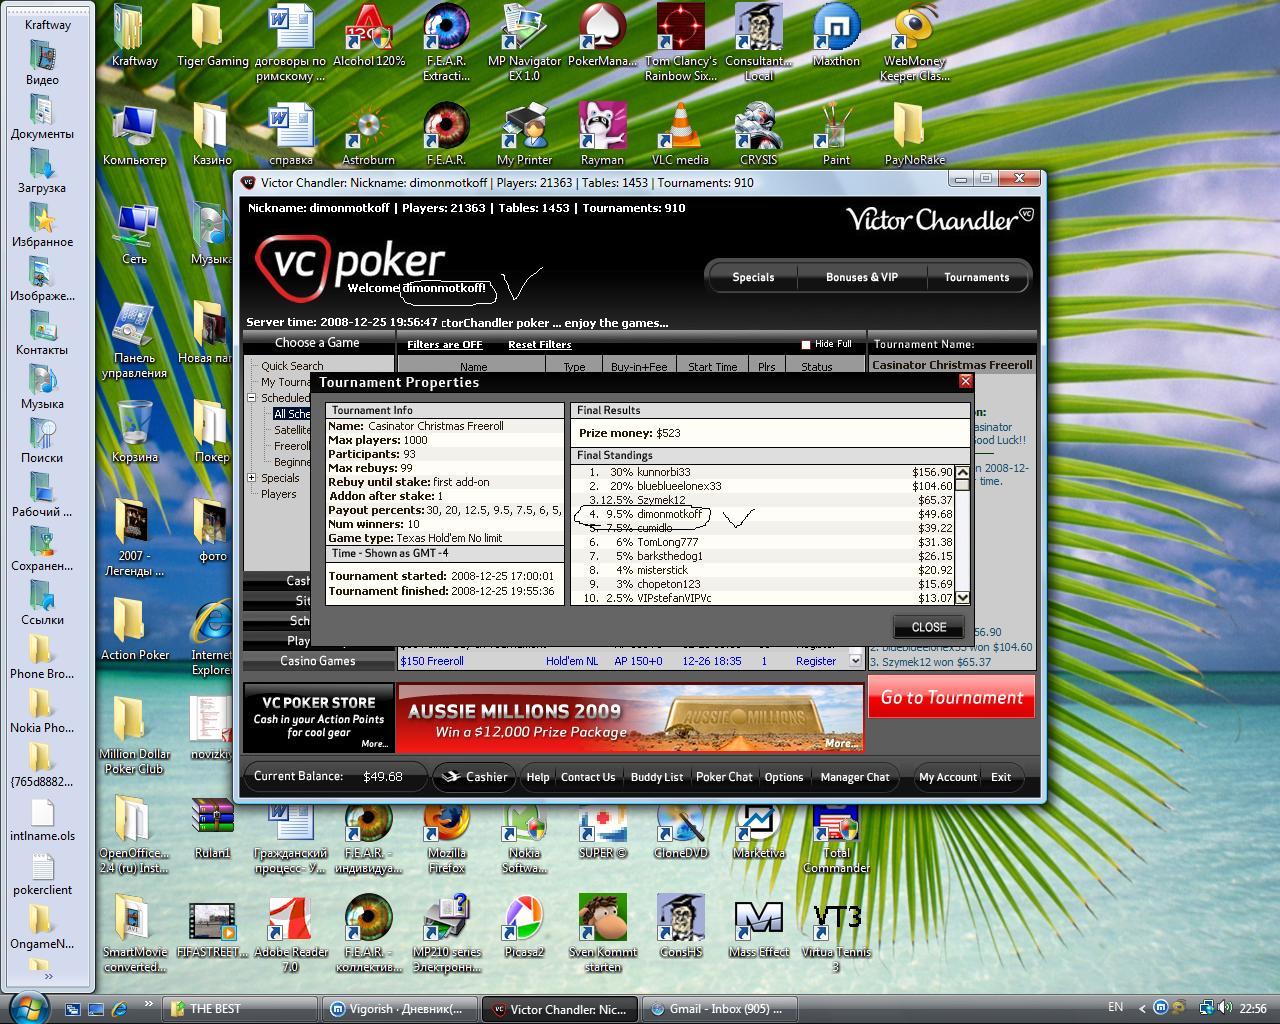Open the WebMoney Keeper Classic icon
The image size is (1280, 1024).
(x=914, y=30)
